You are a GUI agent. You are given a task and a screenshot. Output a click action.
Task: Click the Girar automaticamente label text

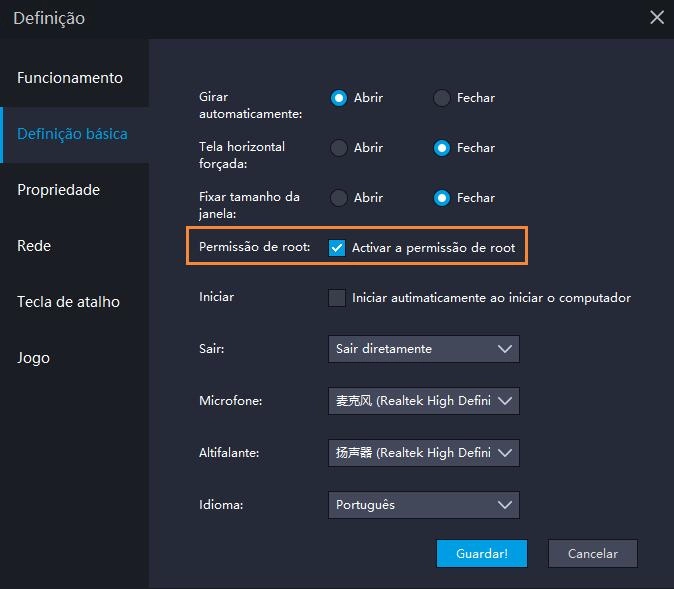251,105
